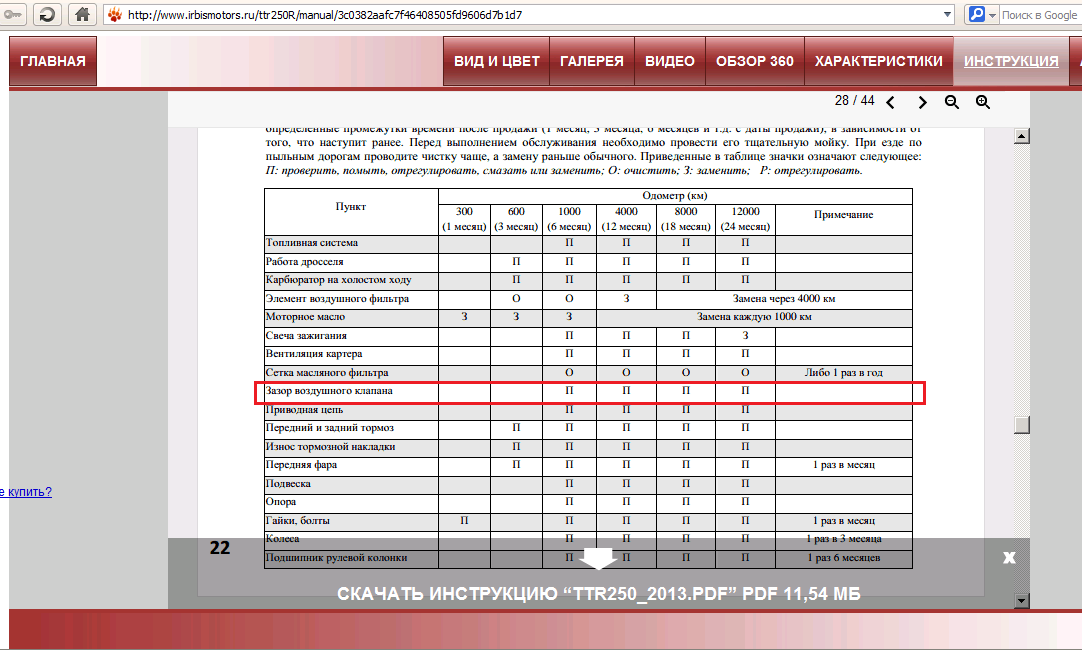The height and width of the screenshot is (651, 1082).
Task: Click 'Одометр (км)' table header
Action: 675,196
